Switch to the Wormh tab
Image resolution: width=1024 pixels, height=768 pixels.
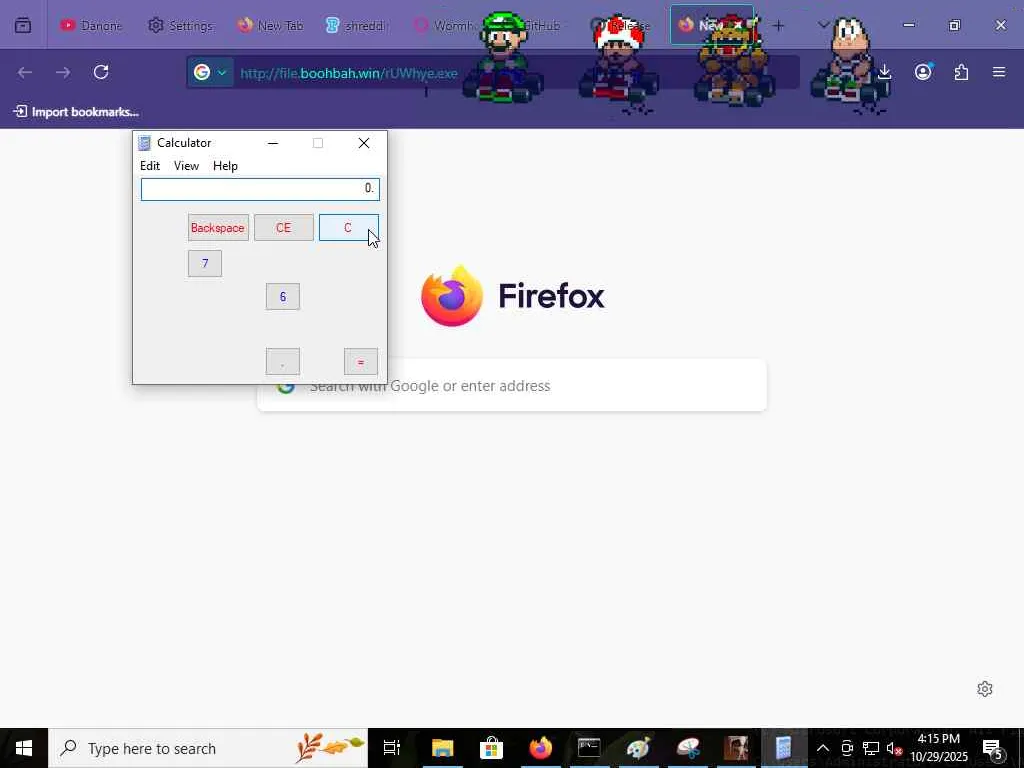pos(444,25)
